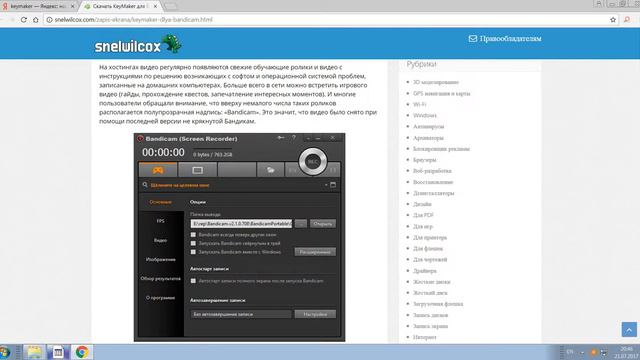Click the snelwilcox dinosaur logo
Screen dimensions: 640x360
[138, 44]
